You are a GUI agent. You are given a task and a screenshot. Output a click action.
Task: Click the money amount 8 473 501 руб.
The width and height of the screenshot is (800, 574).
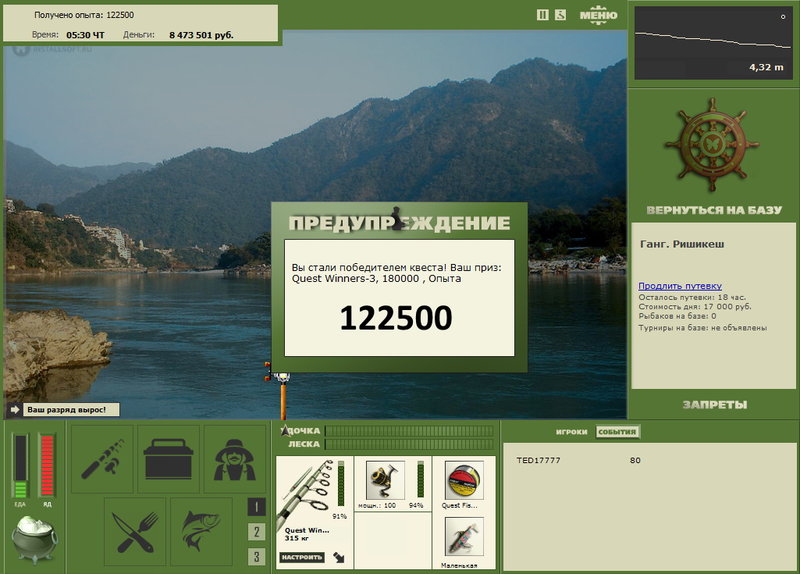(x=201, y=35)
